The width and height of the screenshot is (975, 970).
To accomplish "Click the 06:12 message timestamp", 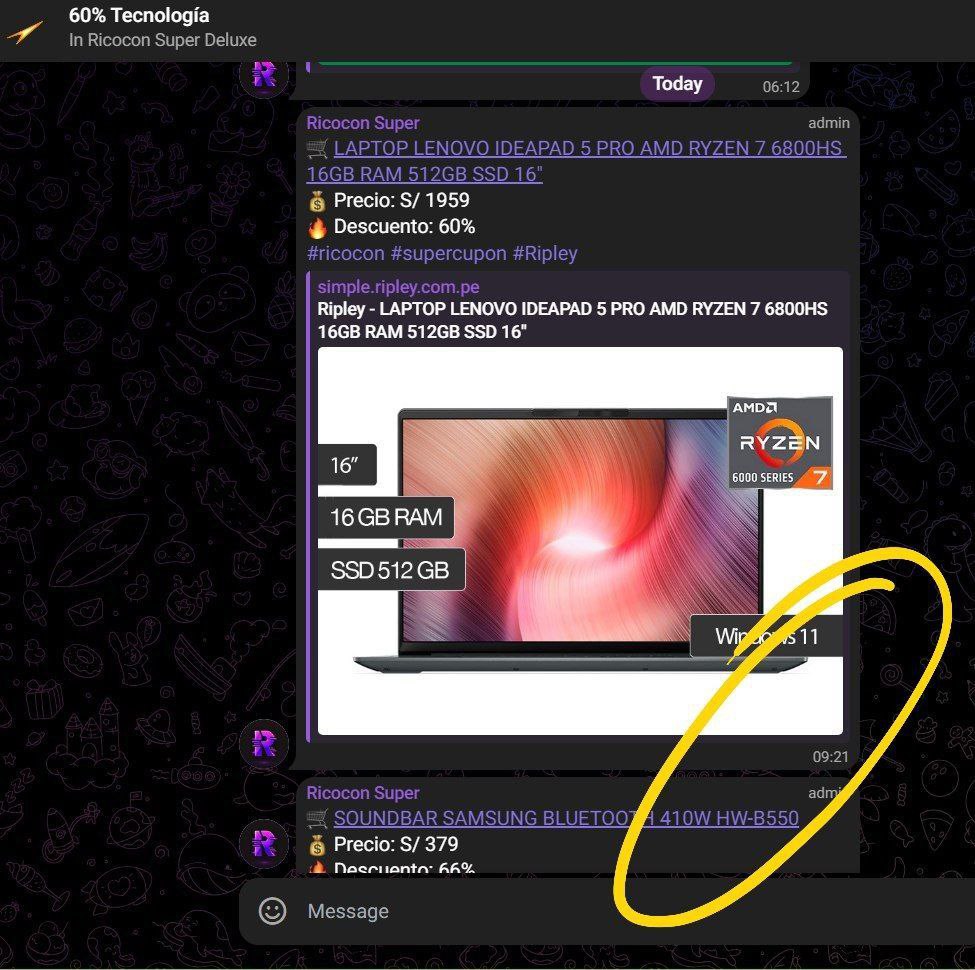I will click(x=781, y=87).
